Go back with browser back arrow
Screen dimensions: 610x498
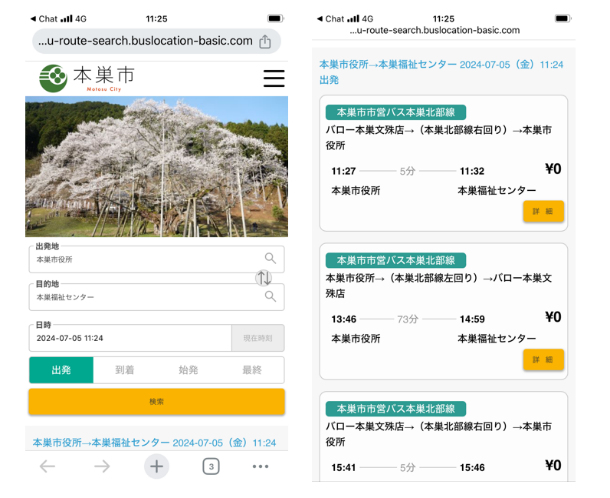coord(47,466)
